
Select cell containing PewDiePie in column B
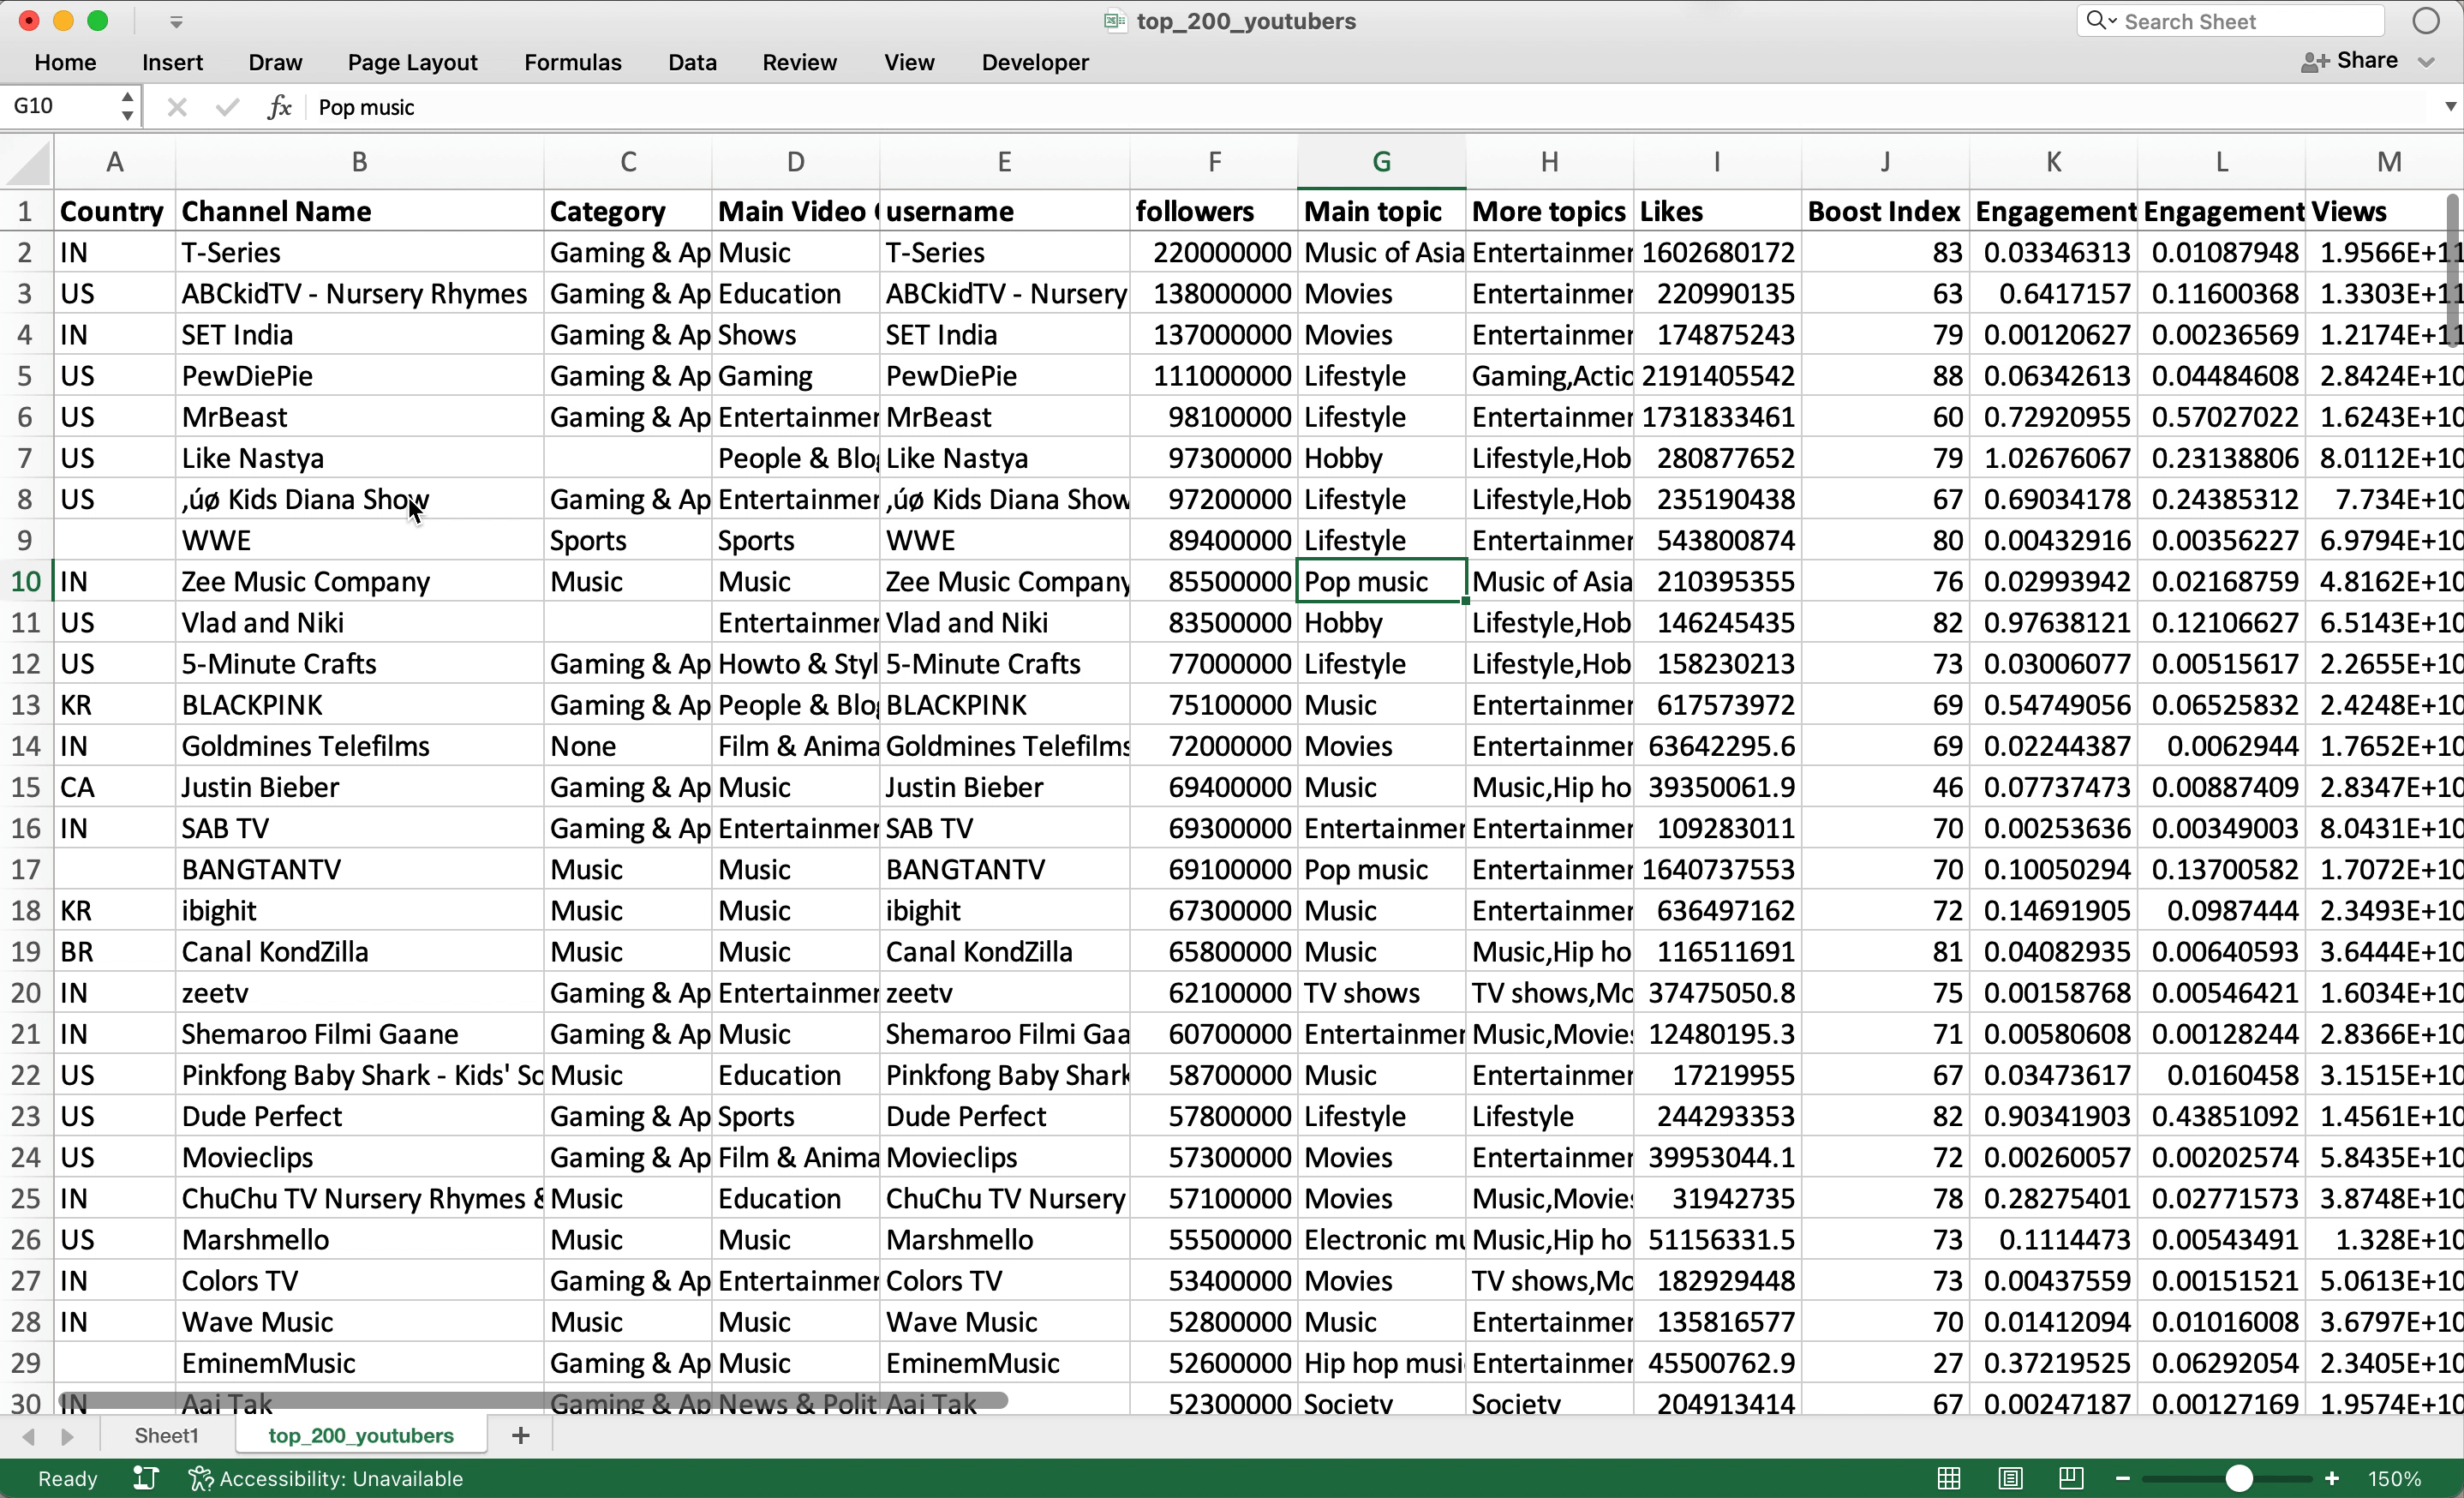(359, 376)
